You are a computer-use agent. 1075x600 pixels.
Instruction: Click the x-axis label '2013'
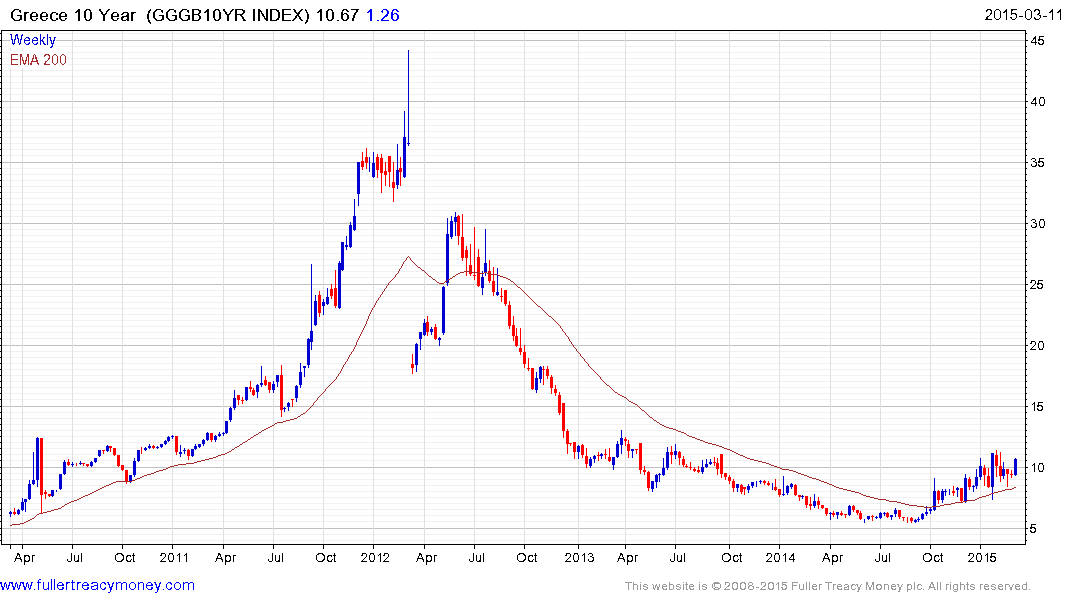pos(579,558)
